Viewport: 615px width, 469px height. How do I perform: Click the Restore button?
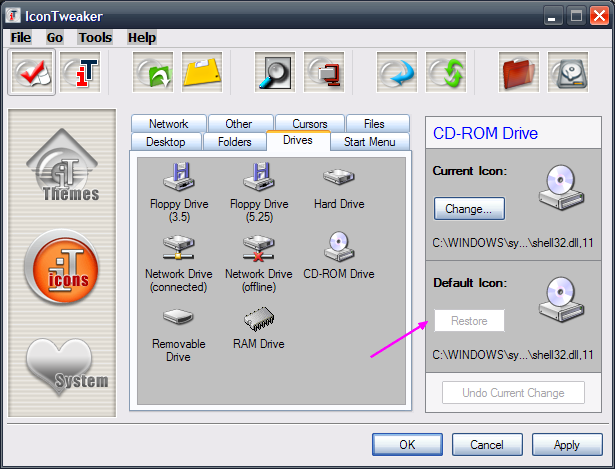[x=469, y=321]
